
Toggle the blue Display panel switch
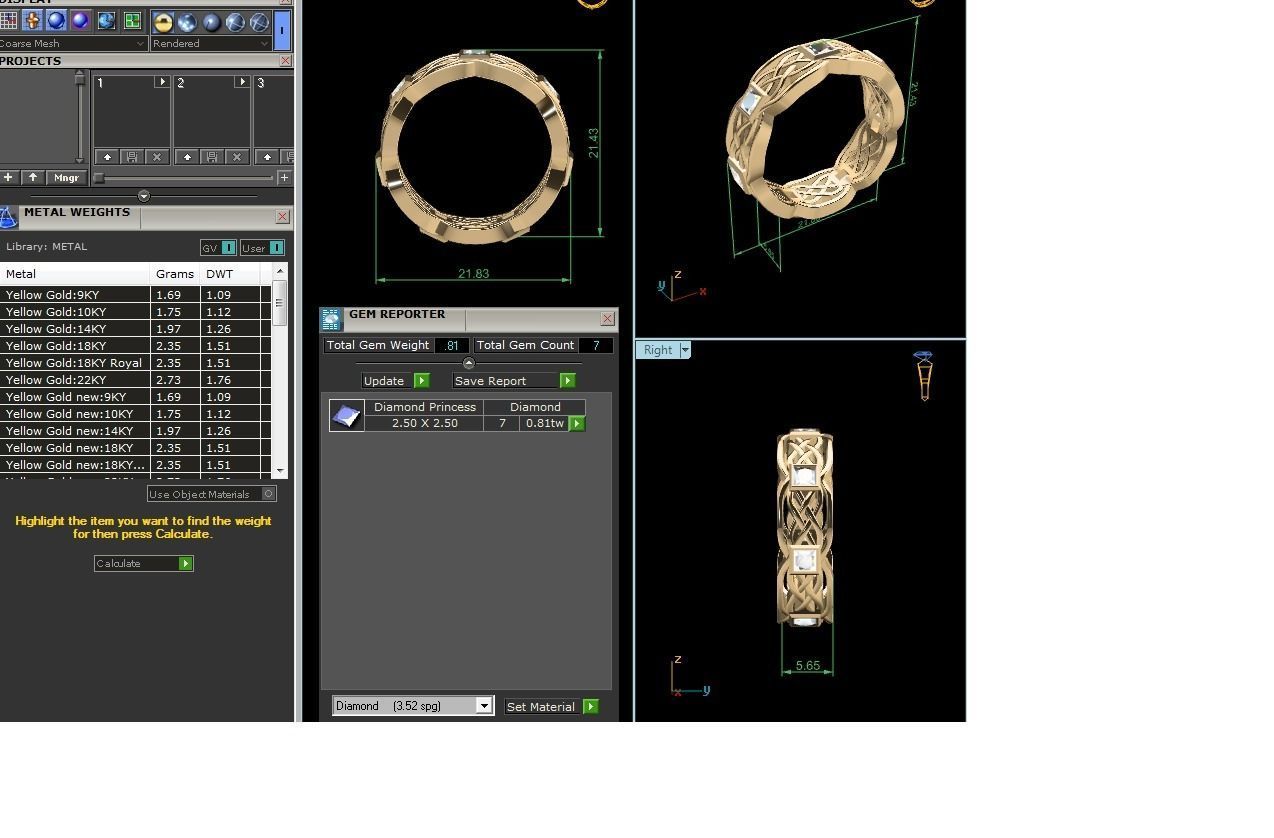point(282,30)
